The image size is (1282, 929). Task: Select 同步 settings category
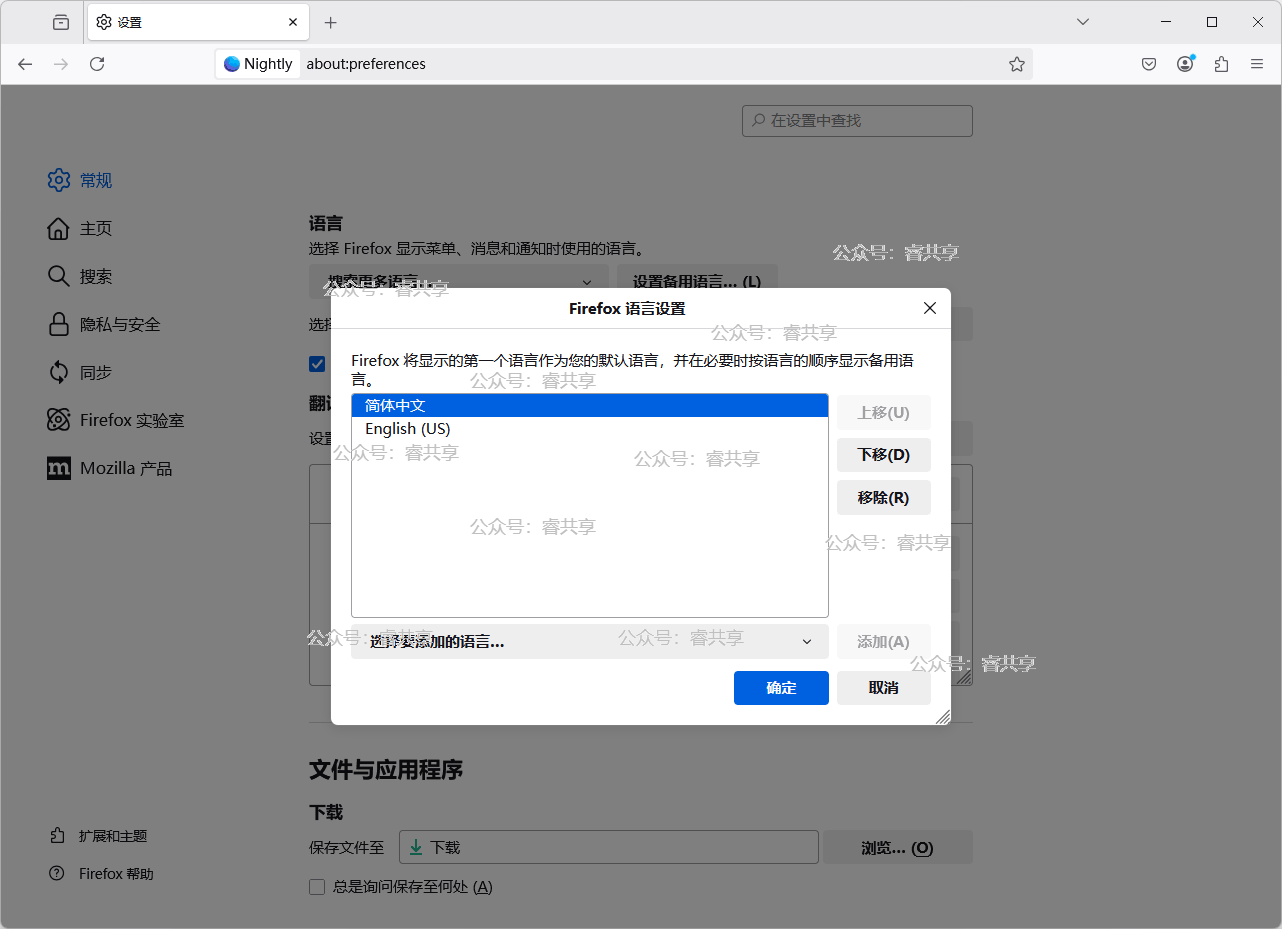(x=96, y=373)
